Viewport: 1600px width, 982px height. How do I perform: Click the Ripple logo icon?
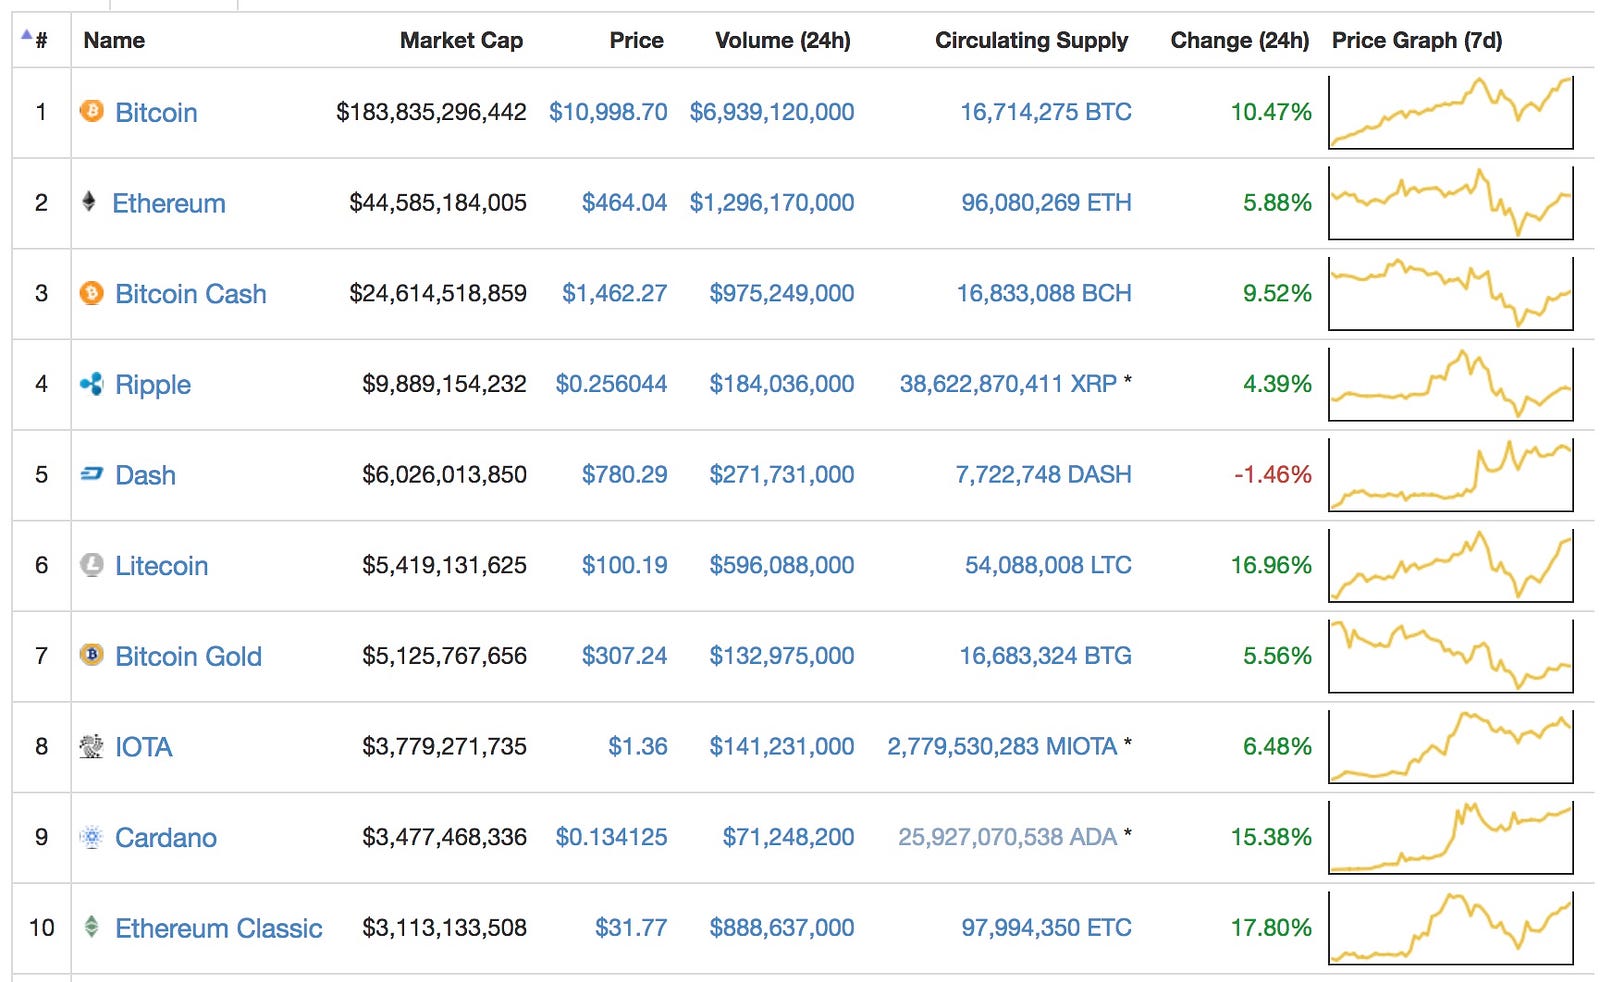[x=92, y=384]
